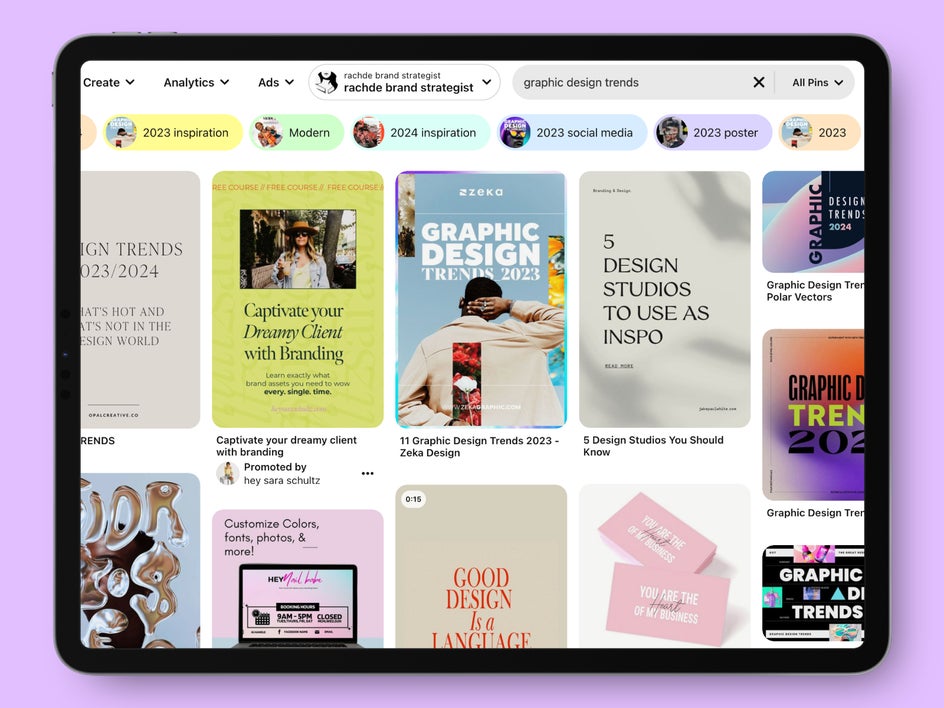Viewport: 944px width, 708px height.
Task: Click the 5 Design Studios You Should Know title
Action: [x=653, y=446]
